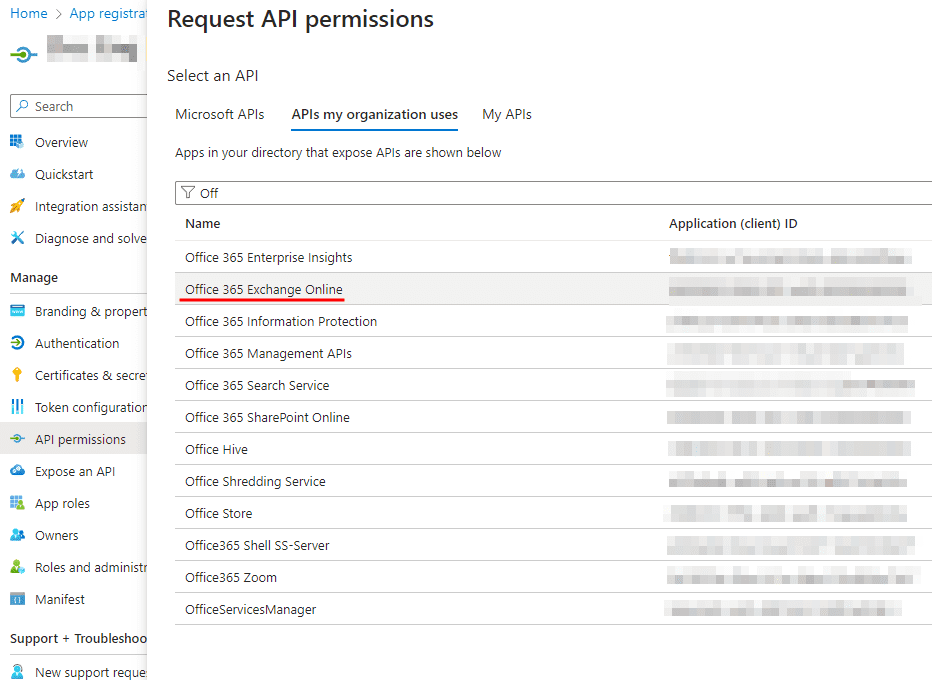
Task: Click the filter funnel icon
Action: 188,193
